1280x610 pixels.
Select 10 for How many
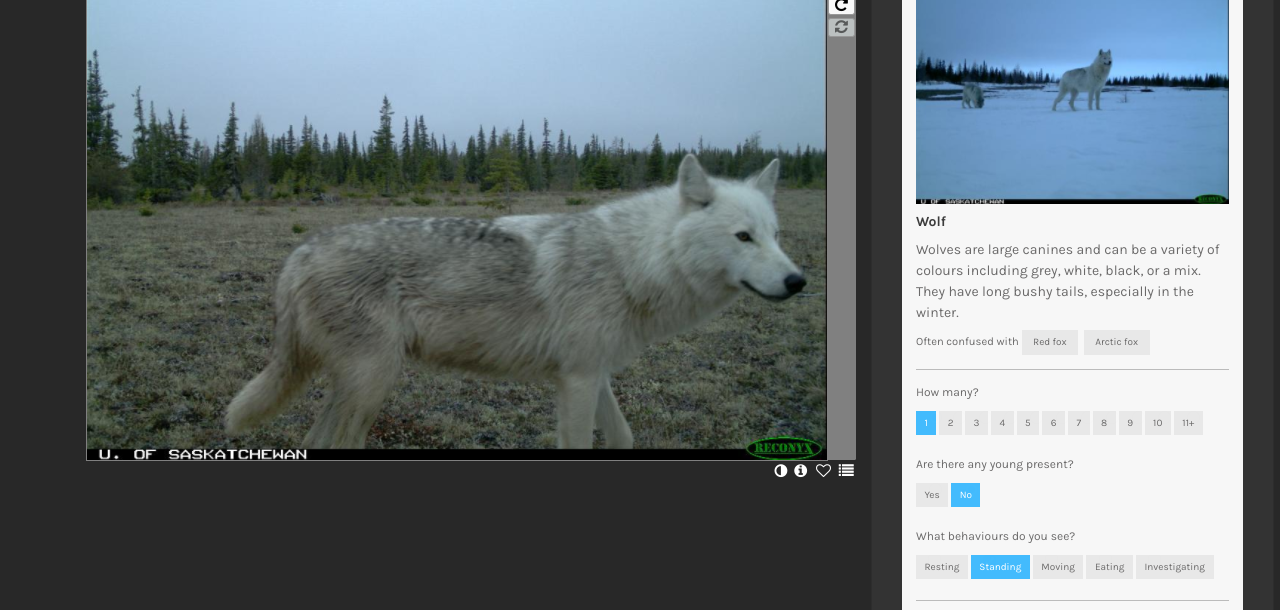pyautogui.click(x=1158, y=423)
